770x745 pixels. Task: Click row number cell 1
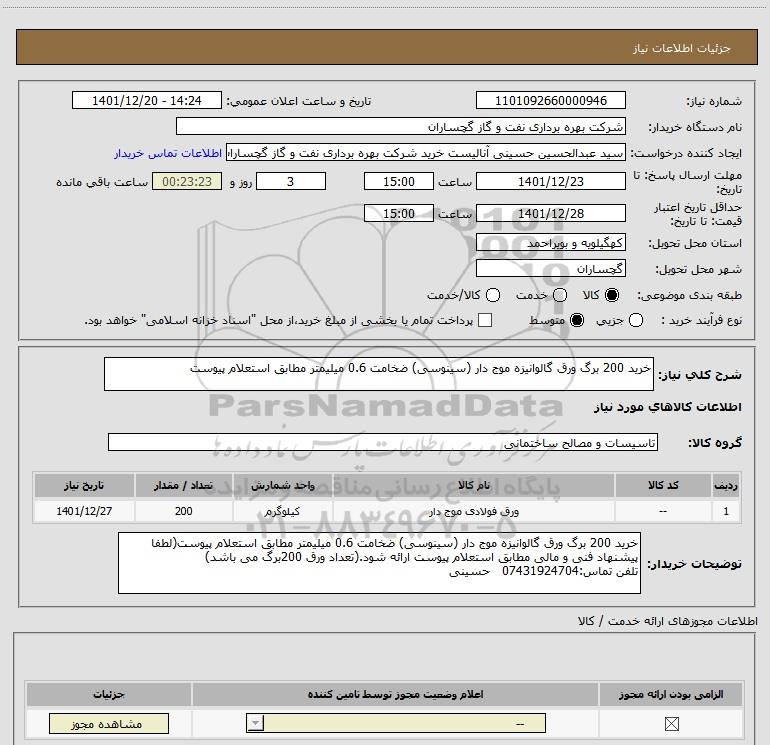click(x=726, y=511)
